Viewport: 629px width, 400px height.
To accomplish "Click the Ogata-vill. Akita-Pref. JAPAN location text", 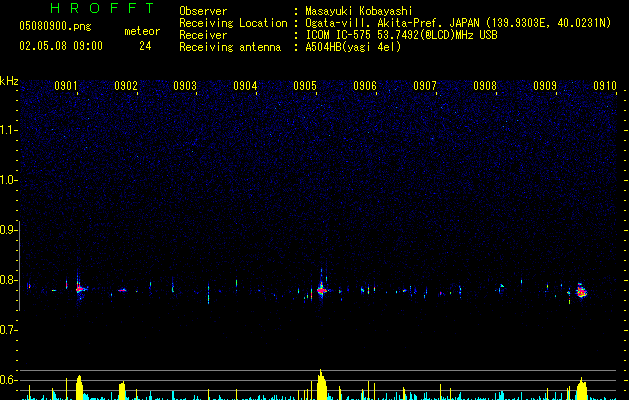I will pos(458,23).
